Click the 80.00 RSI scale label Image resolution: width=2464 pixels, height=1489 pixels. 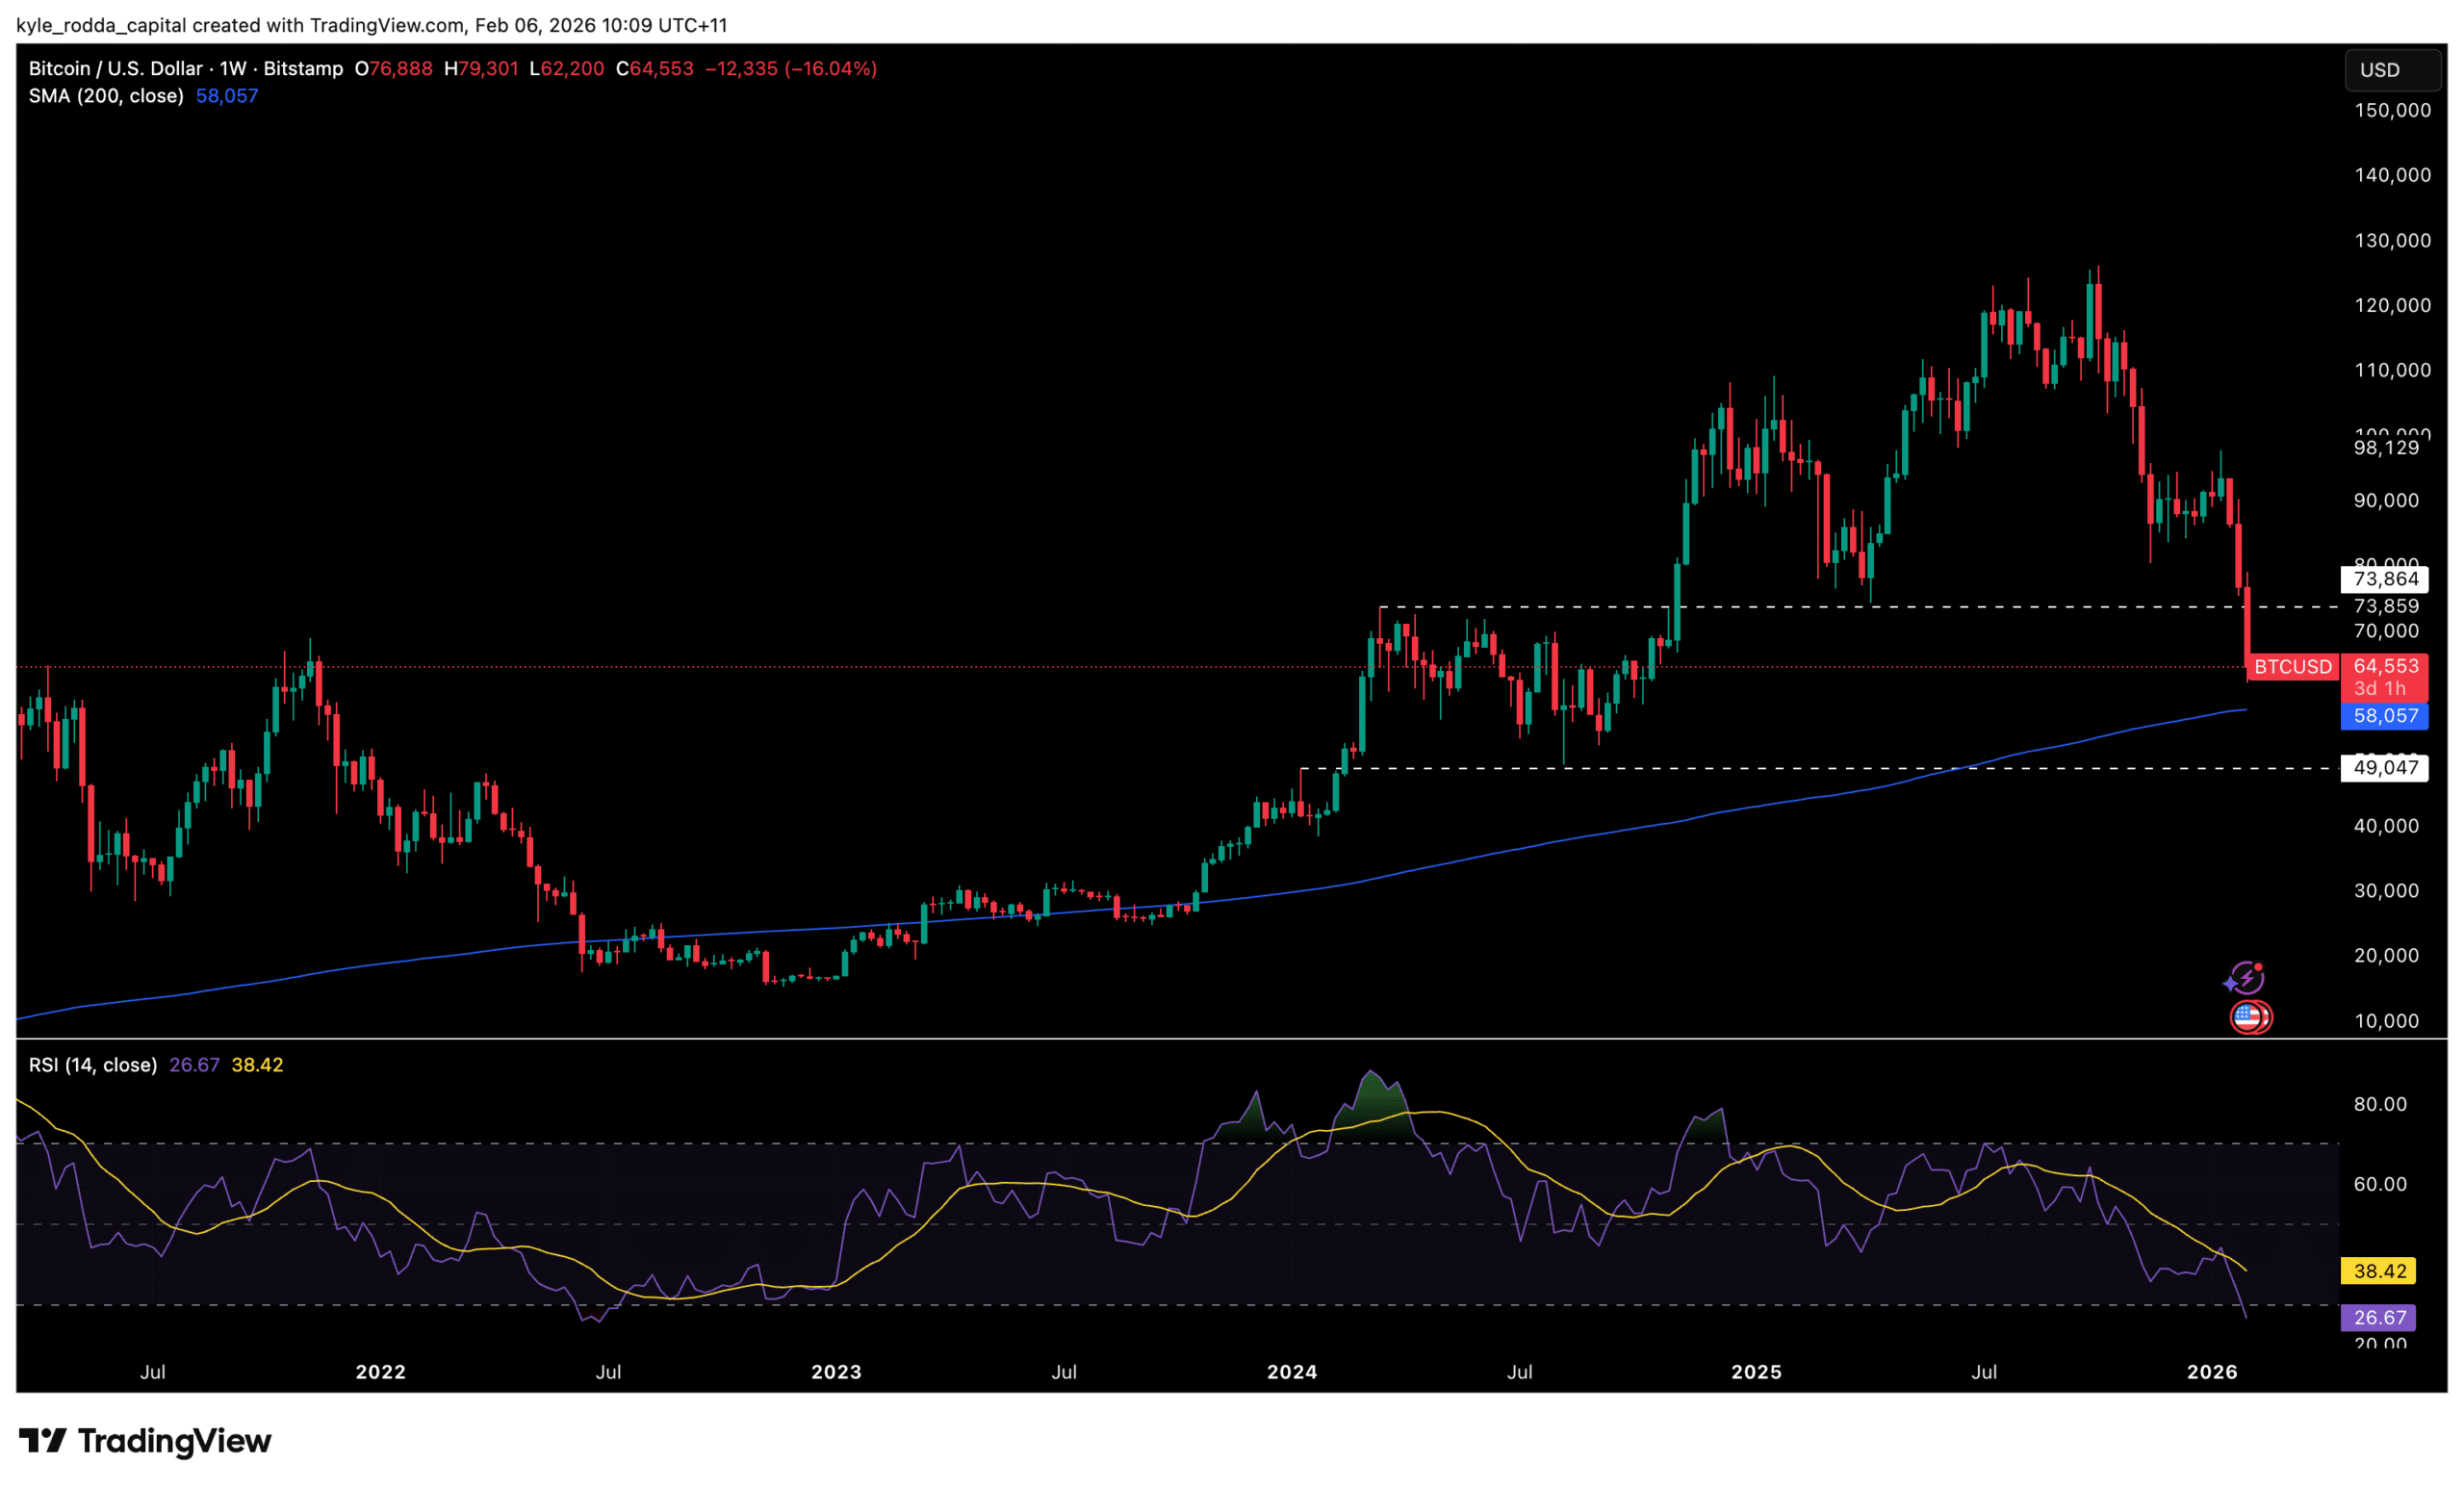tap(2379, 1104)
